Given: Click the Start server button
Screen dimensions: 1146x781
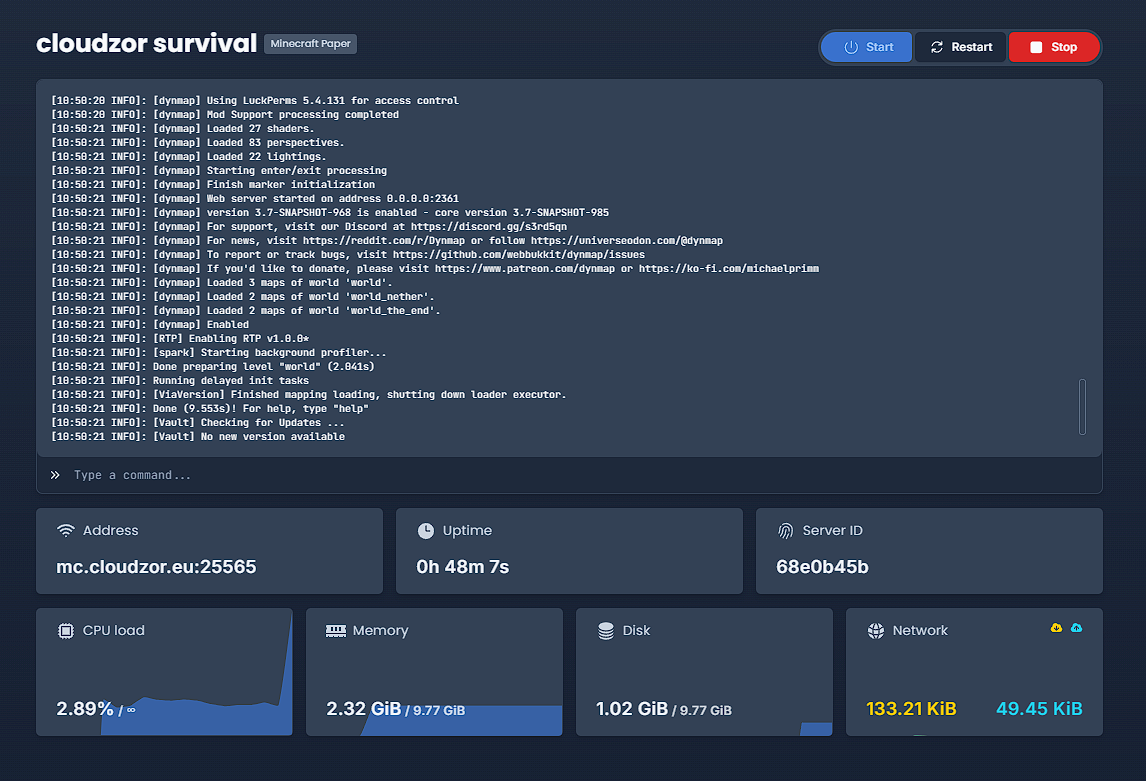Looking at the screenshot, I should [x=867, y=47].
